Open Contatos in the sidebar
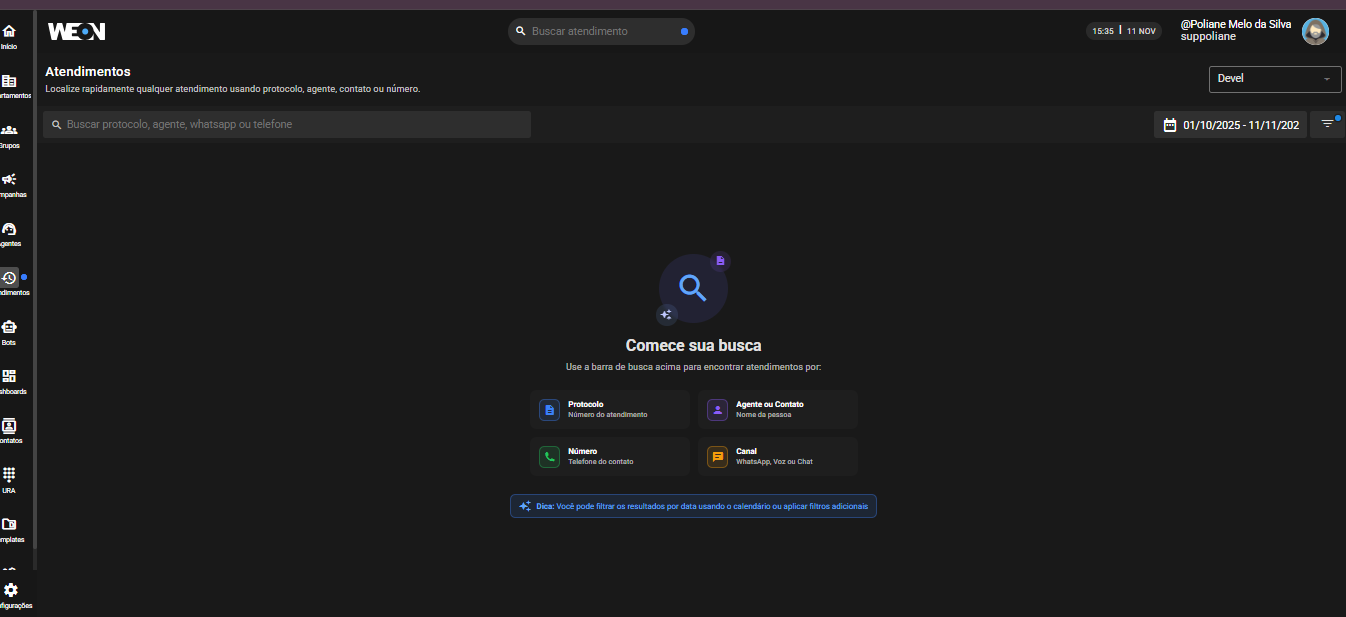The height and width of the screenshot is (617, 1346). point(9,426)
